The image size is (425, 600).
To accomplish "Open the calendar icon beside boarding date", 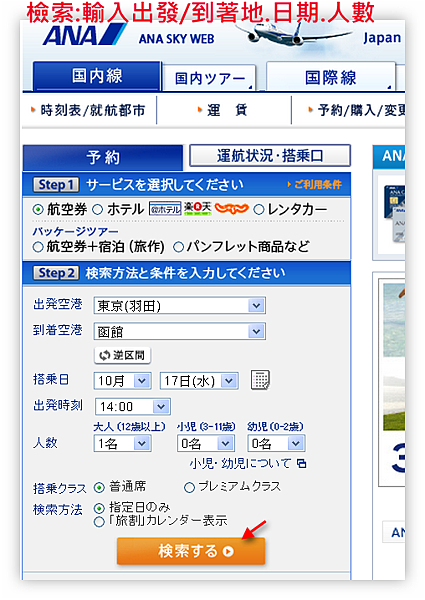I will 260,380.
